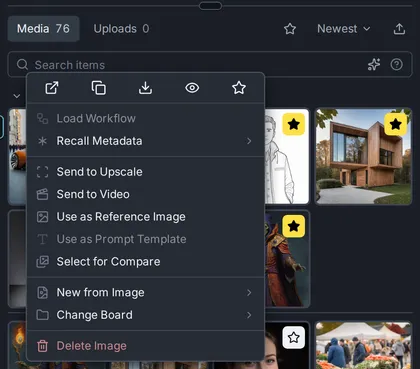Click the trash icon beside Delete Image
The height and width of the screenshot is (369, 420).
coord(42,346)
